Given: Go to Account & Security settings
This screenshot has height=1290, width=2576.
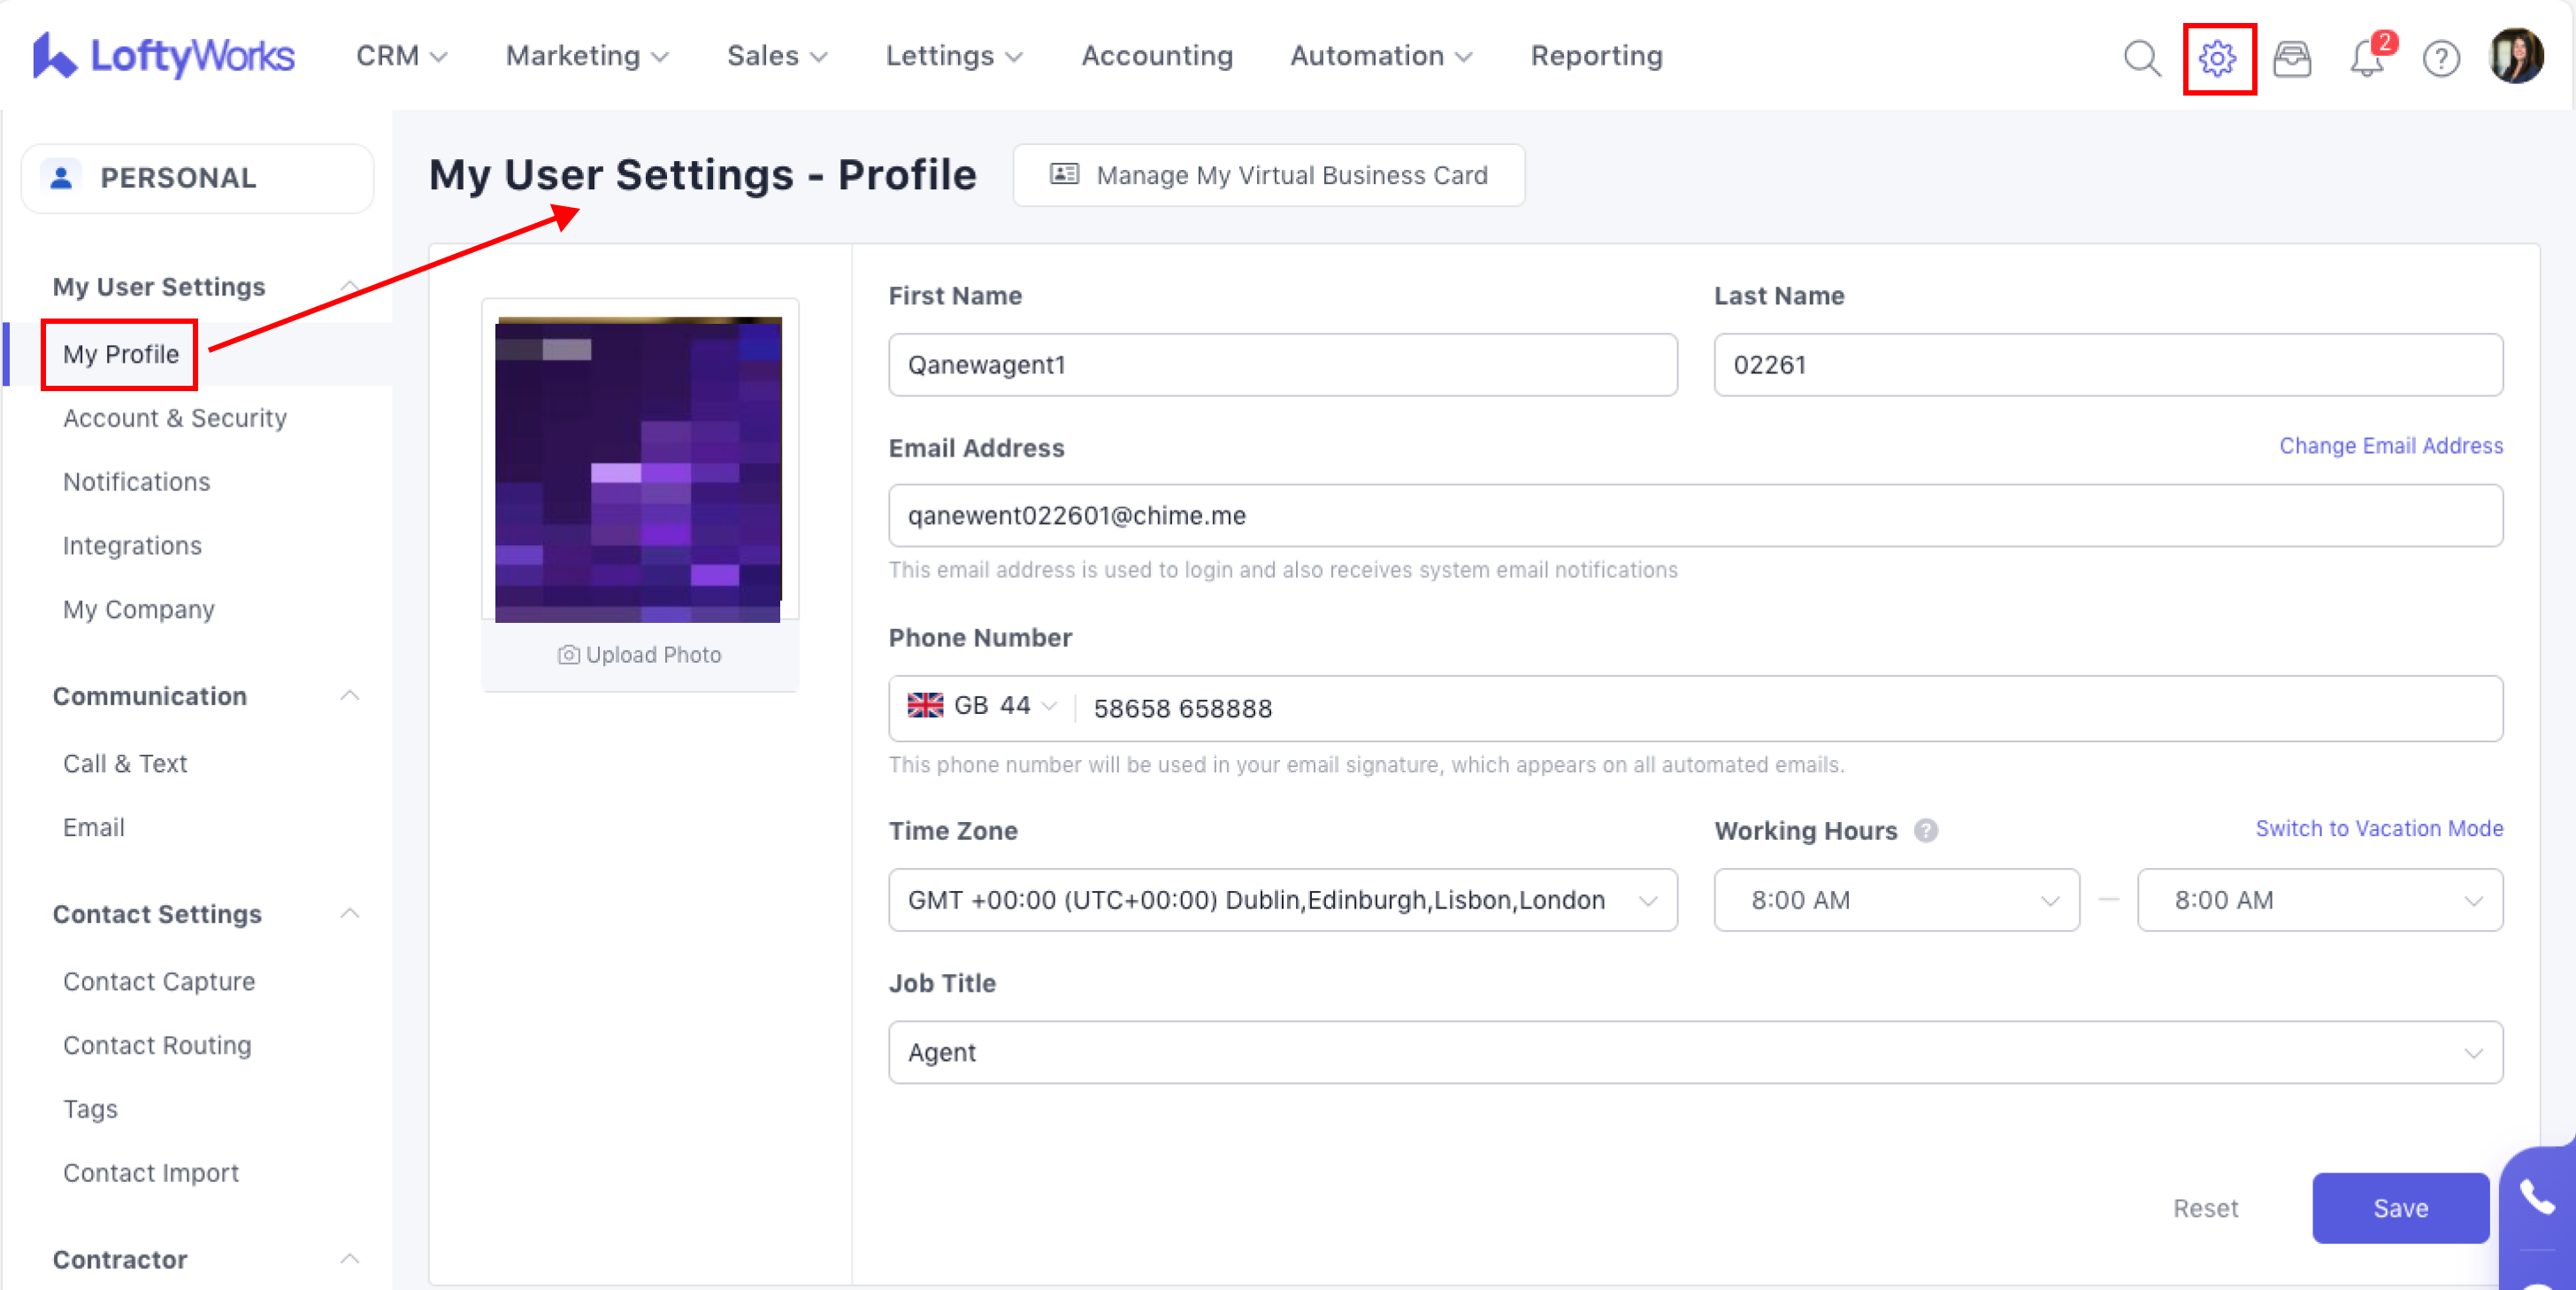Looking at the screenshot, I should point(175,418).
